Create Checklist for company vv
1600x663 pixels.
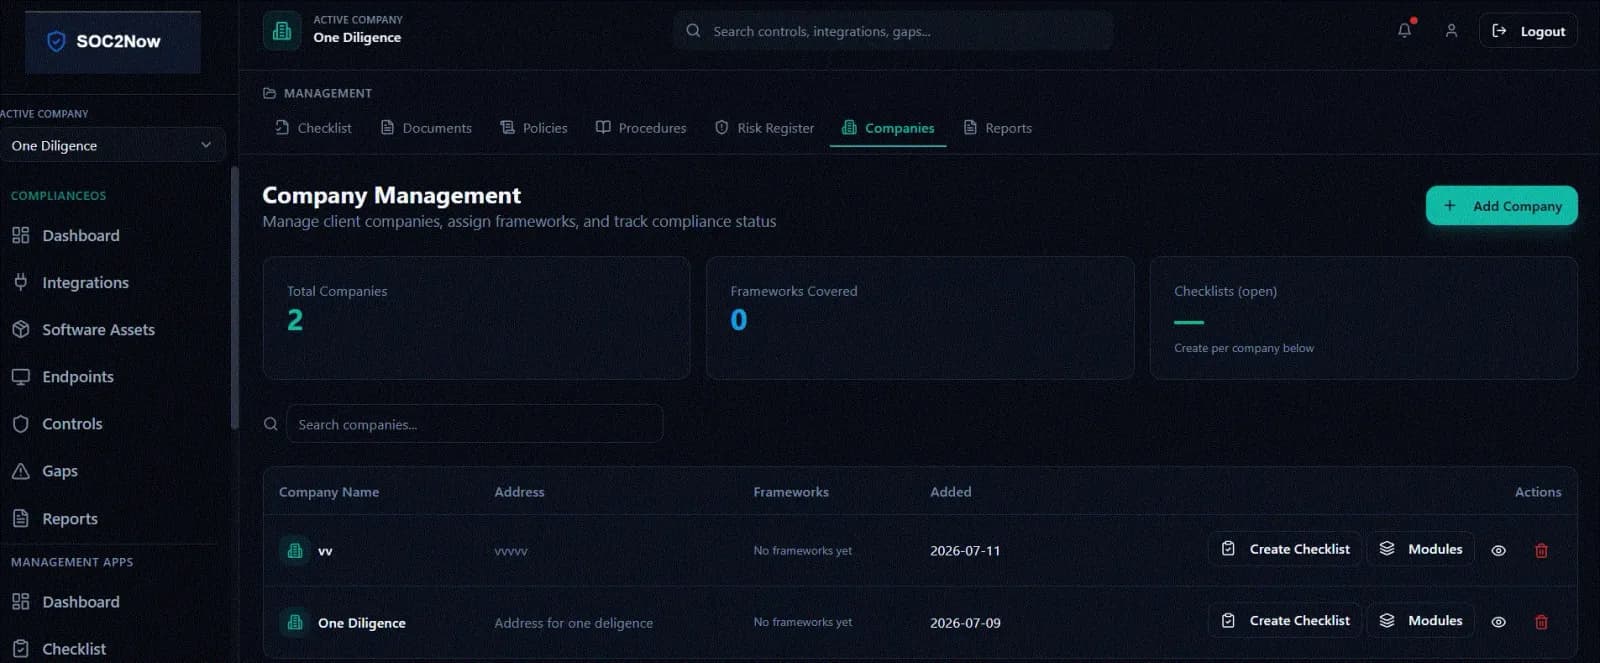pos(1285,549)
